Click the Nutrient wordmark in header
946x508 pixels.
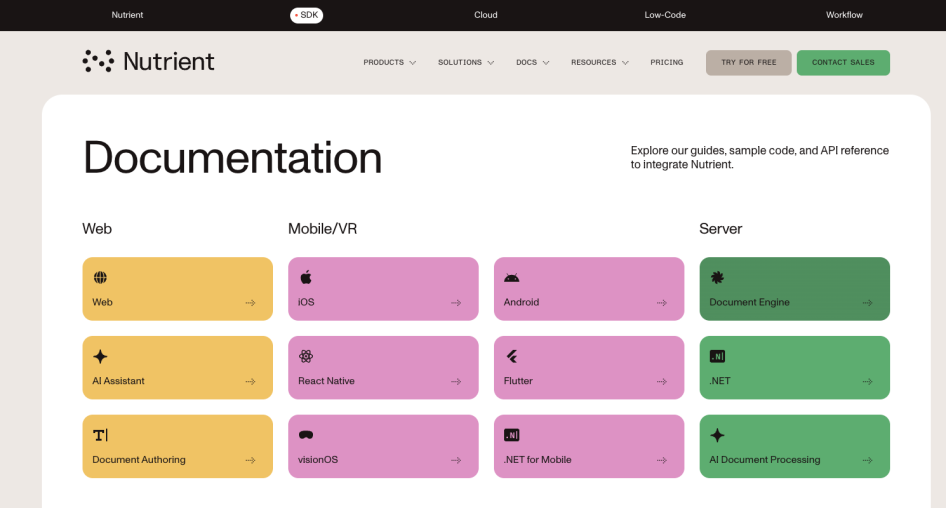[x=168, y=62]
